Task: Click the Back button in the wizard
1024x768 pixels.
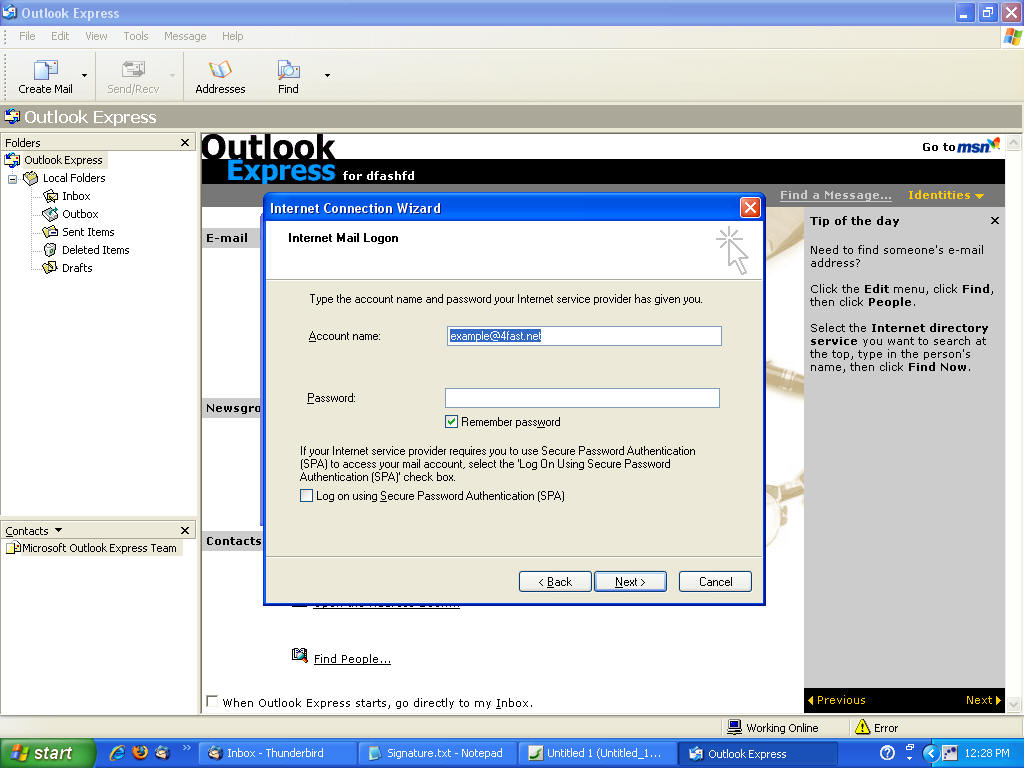Action: click(555, 582)
